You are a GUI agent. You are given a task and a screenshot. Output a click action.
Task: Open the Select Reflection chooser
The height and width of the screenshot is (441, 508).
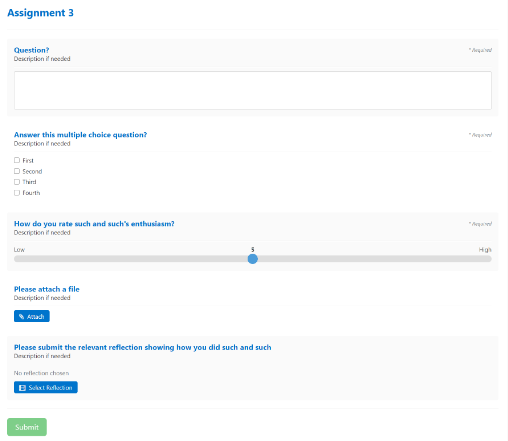[x=46, y=387]
